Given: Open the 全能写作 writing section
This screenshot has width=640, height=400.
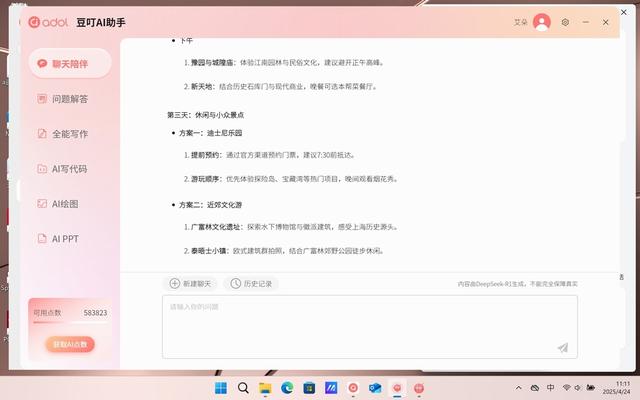Looking at the screenshot, I should pos(70,134).
